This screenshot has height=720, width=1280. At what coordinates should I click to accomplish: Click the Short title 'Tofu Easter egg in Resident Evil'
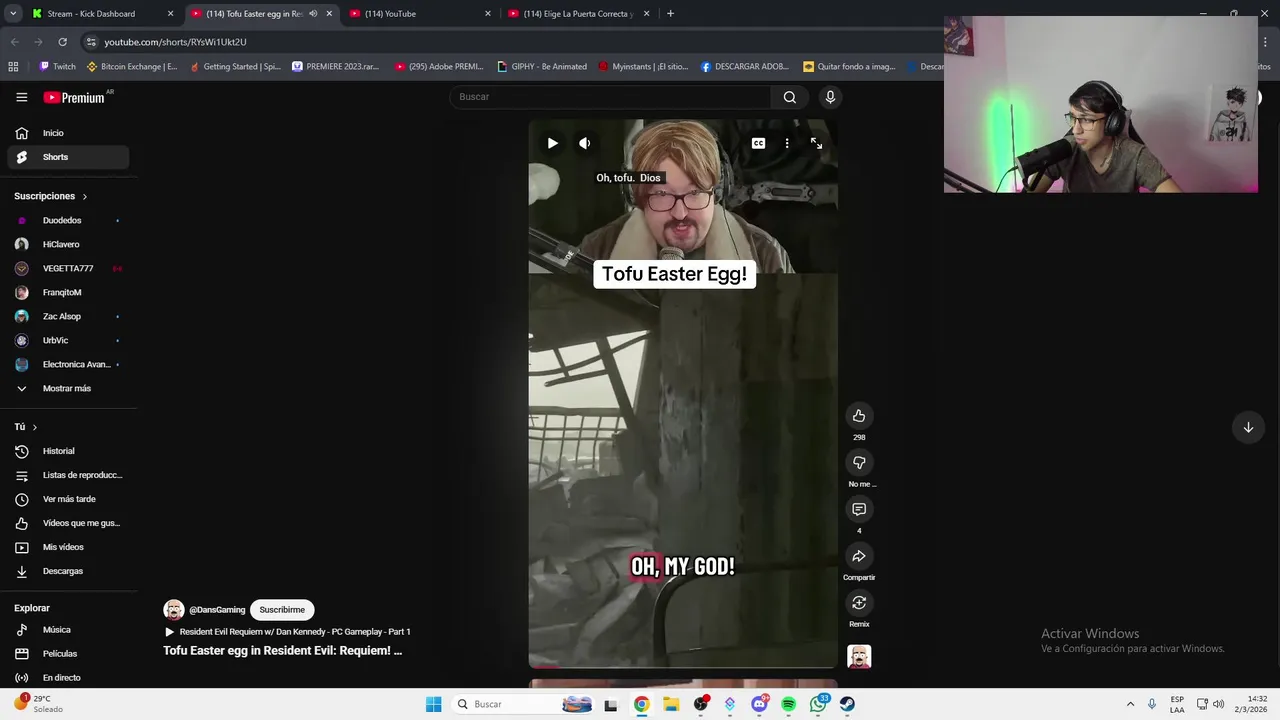(x=283, y=651)
